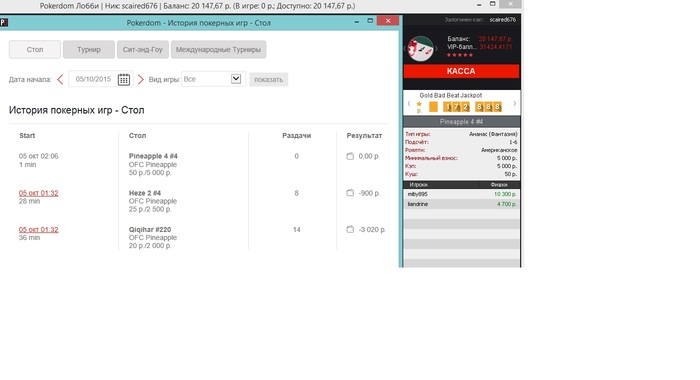
Task: Open the 05 окт 01:32 link for Heze 2 #4
Action: [x=38, y=193]
